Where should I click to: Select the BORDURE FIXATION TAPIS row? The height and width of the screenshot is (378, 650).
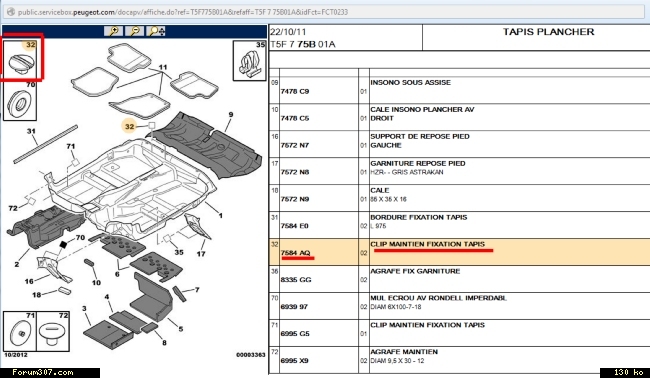point(459,225)
